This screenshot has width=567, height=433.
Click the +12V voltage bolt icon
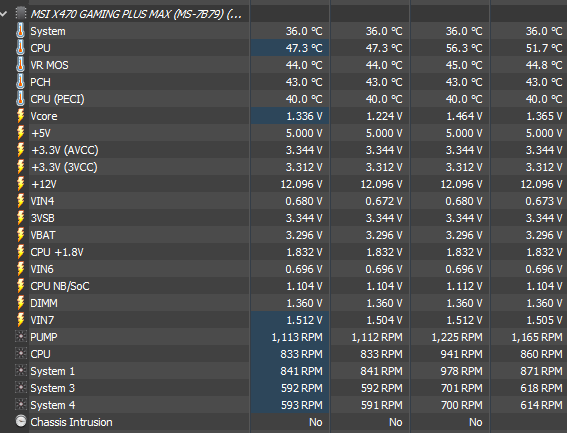(21, 184)
